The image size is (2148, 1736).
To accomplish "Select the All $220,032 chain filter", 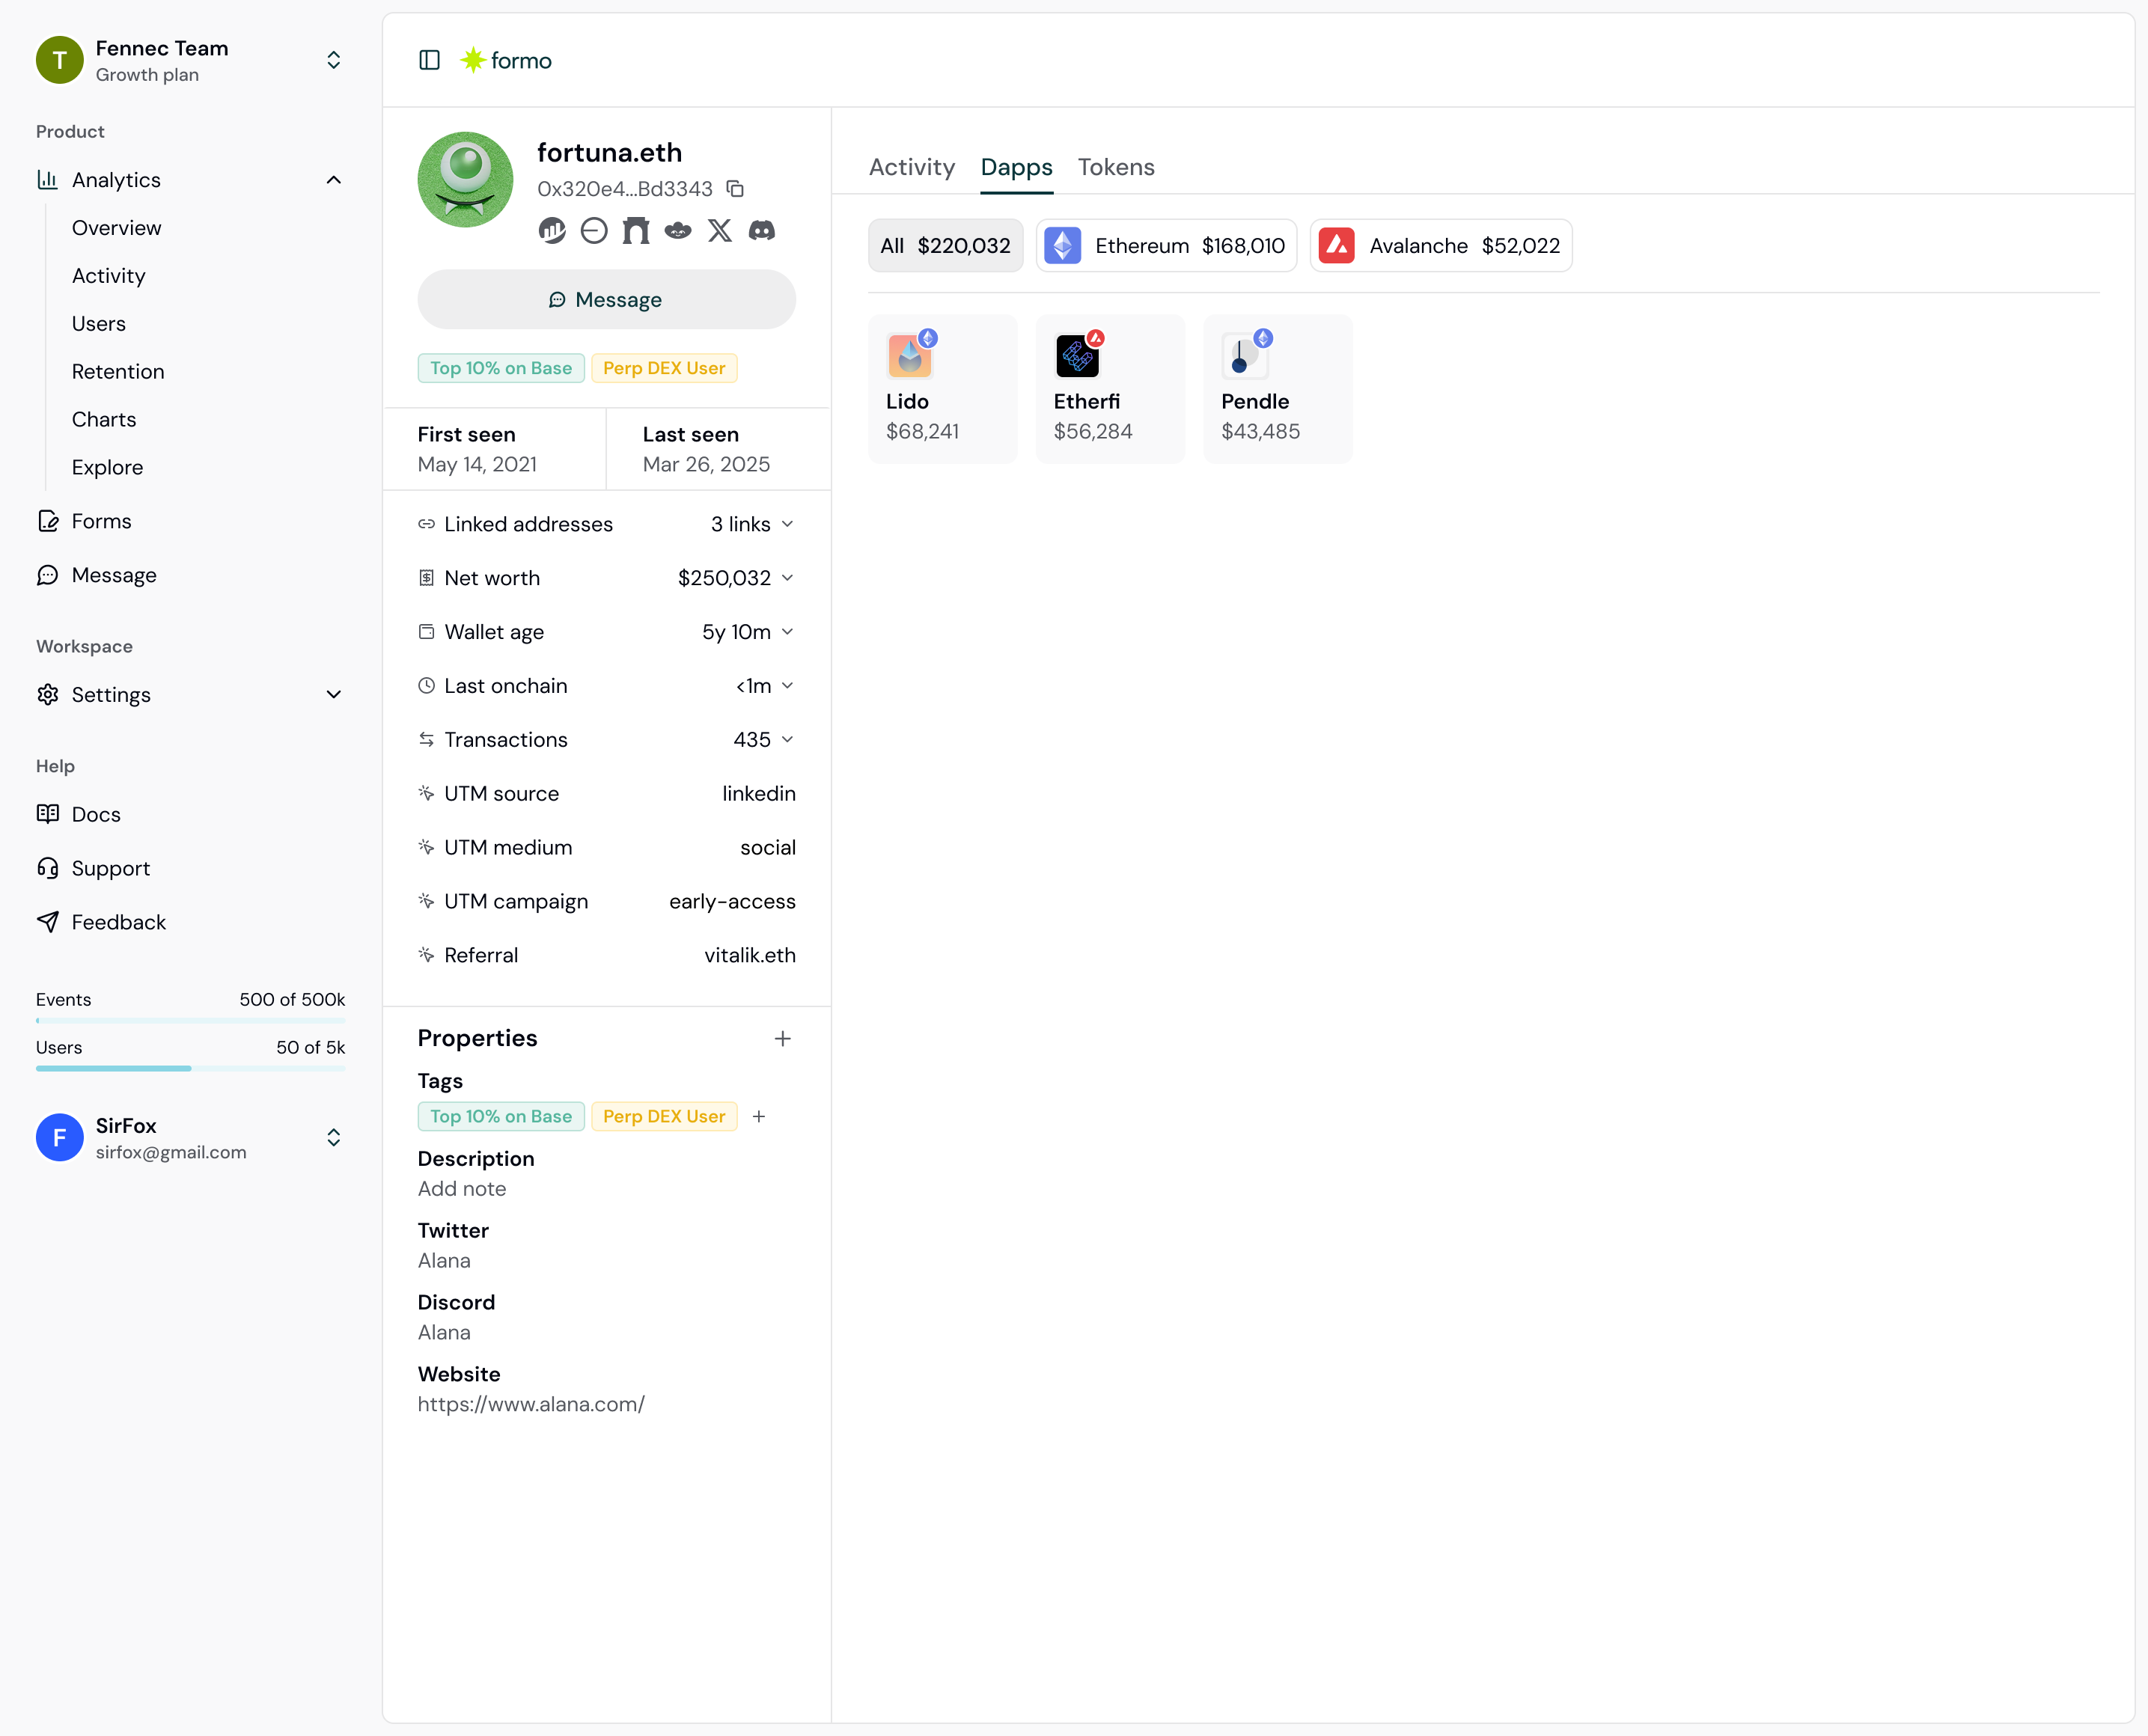I will [945, 246].
